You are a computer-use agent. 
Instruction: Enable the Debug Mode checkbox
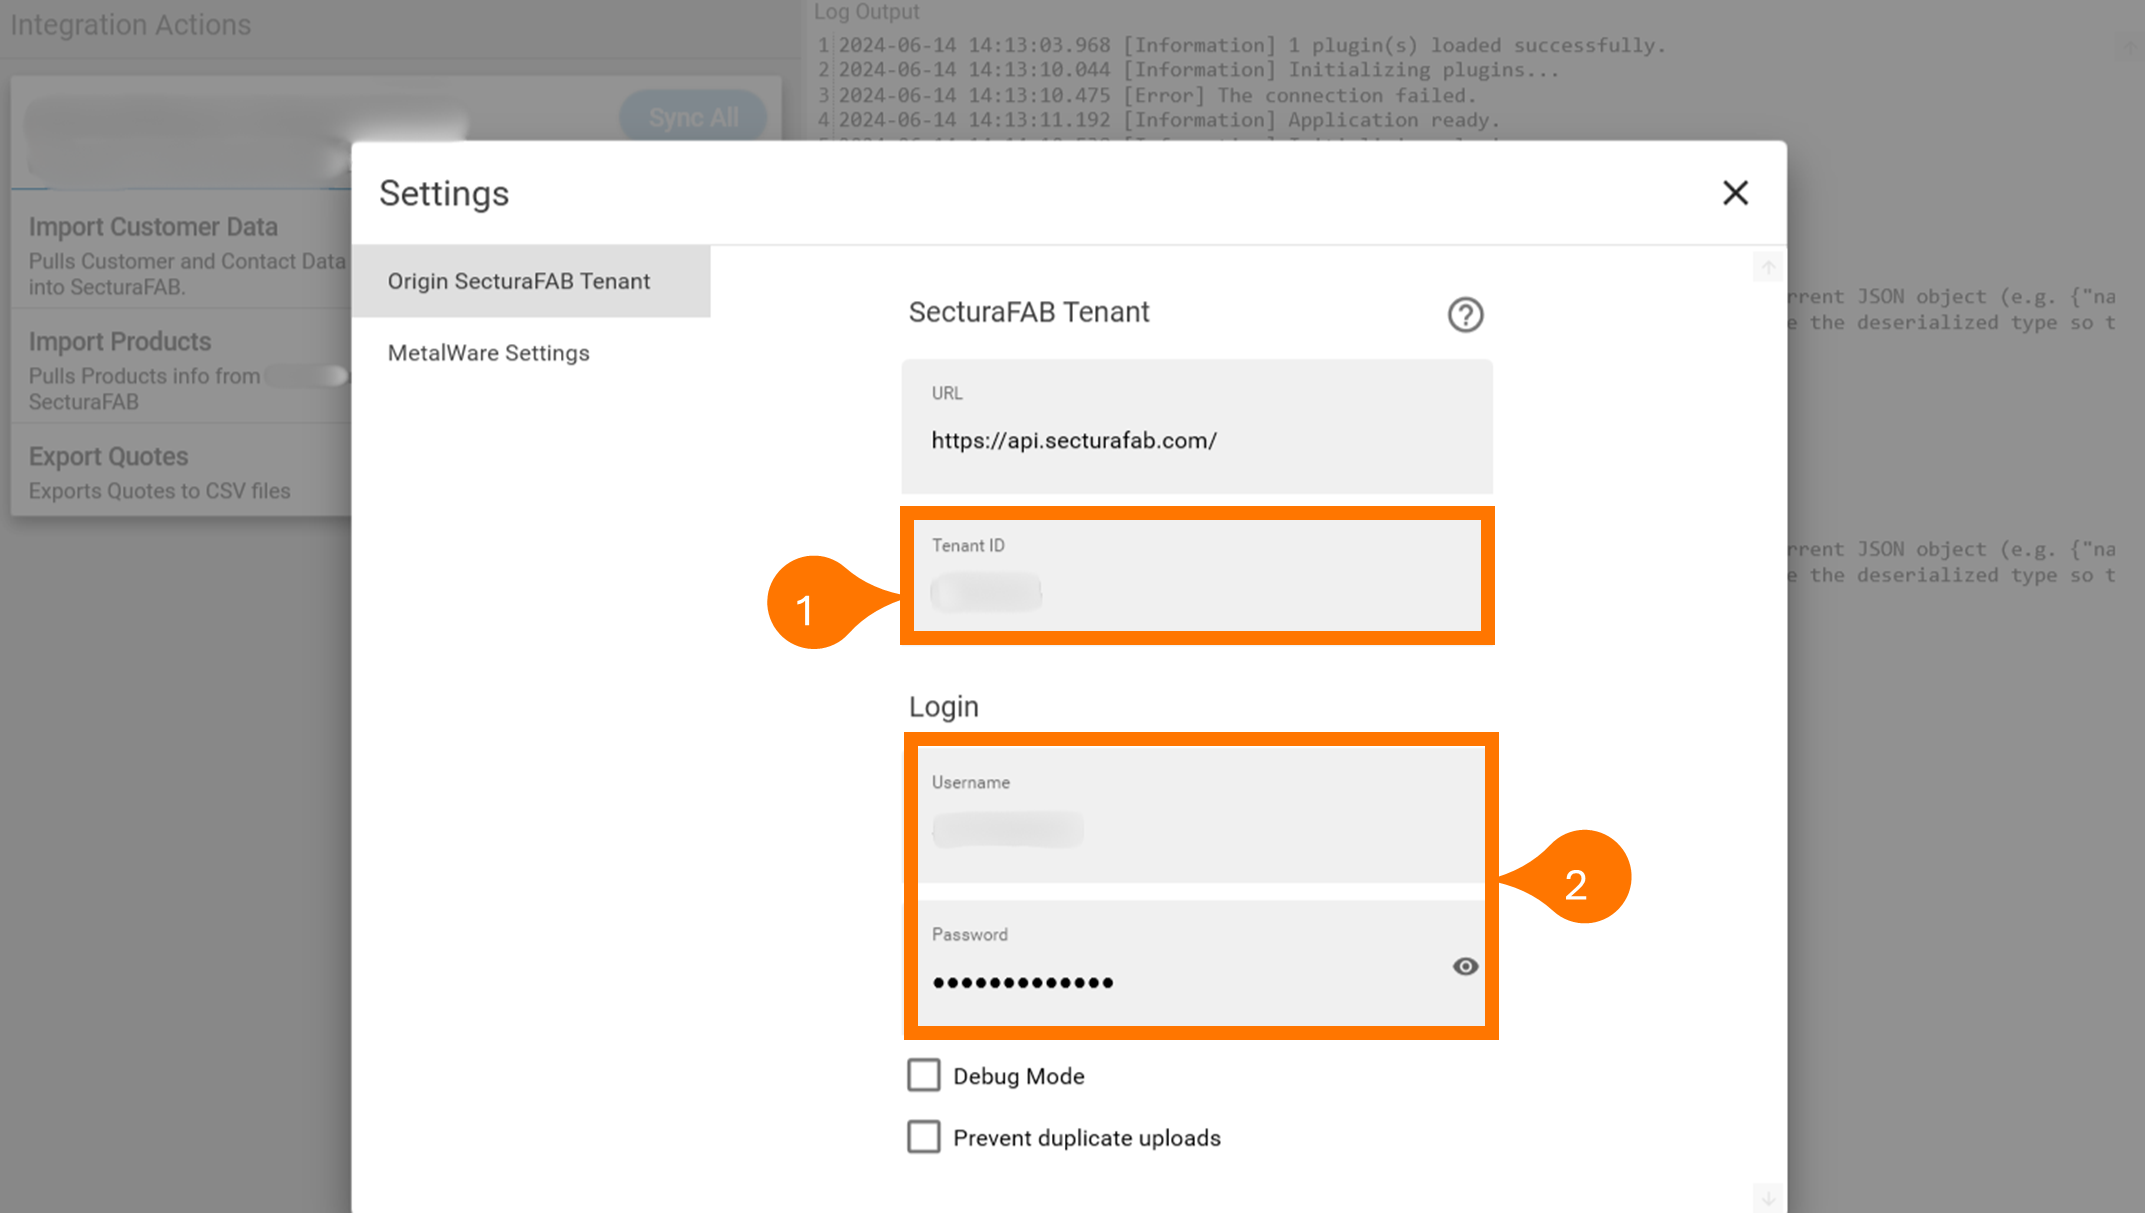pyautogui.click(x=924, y=1075)
